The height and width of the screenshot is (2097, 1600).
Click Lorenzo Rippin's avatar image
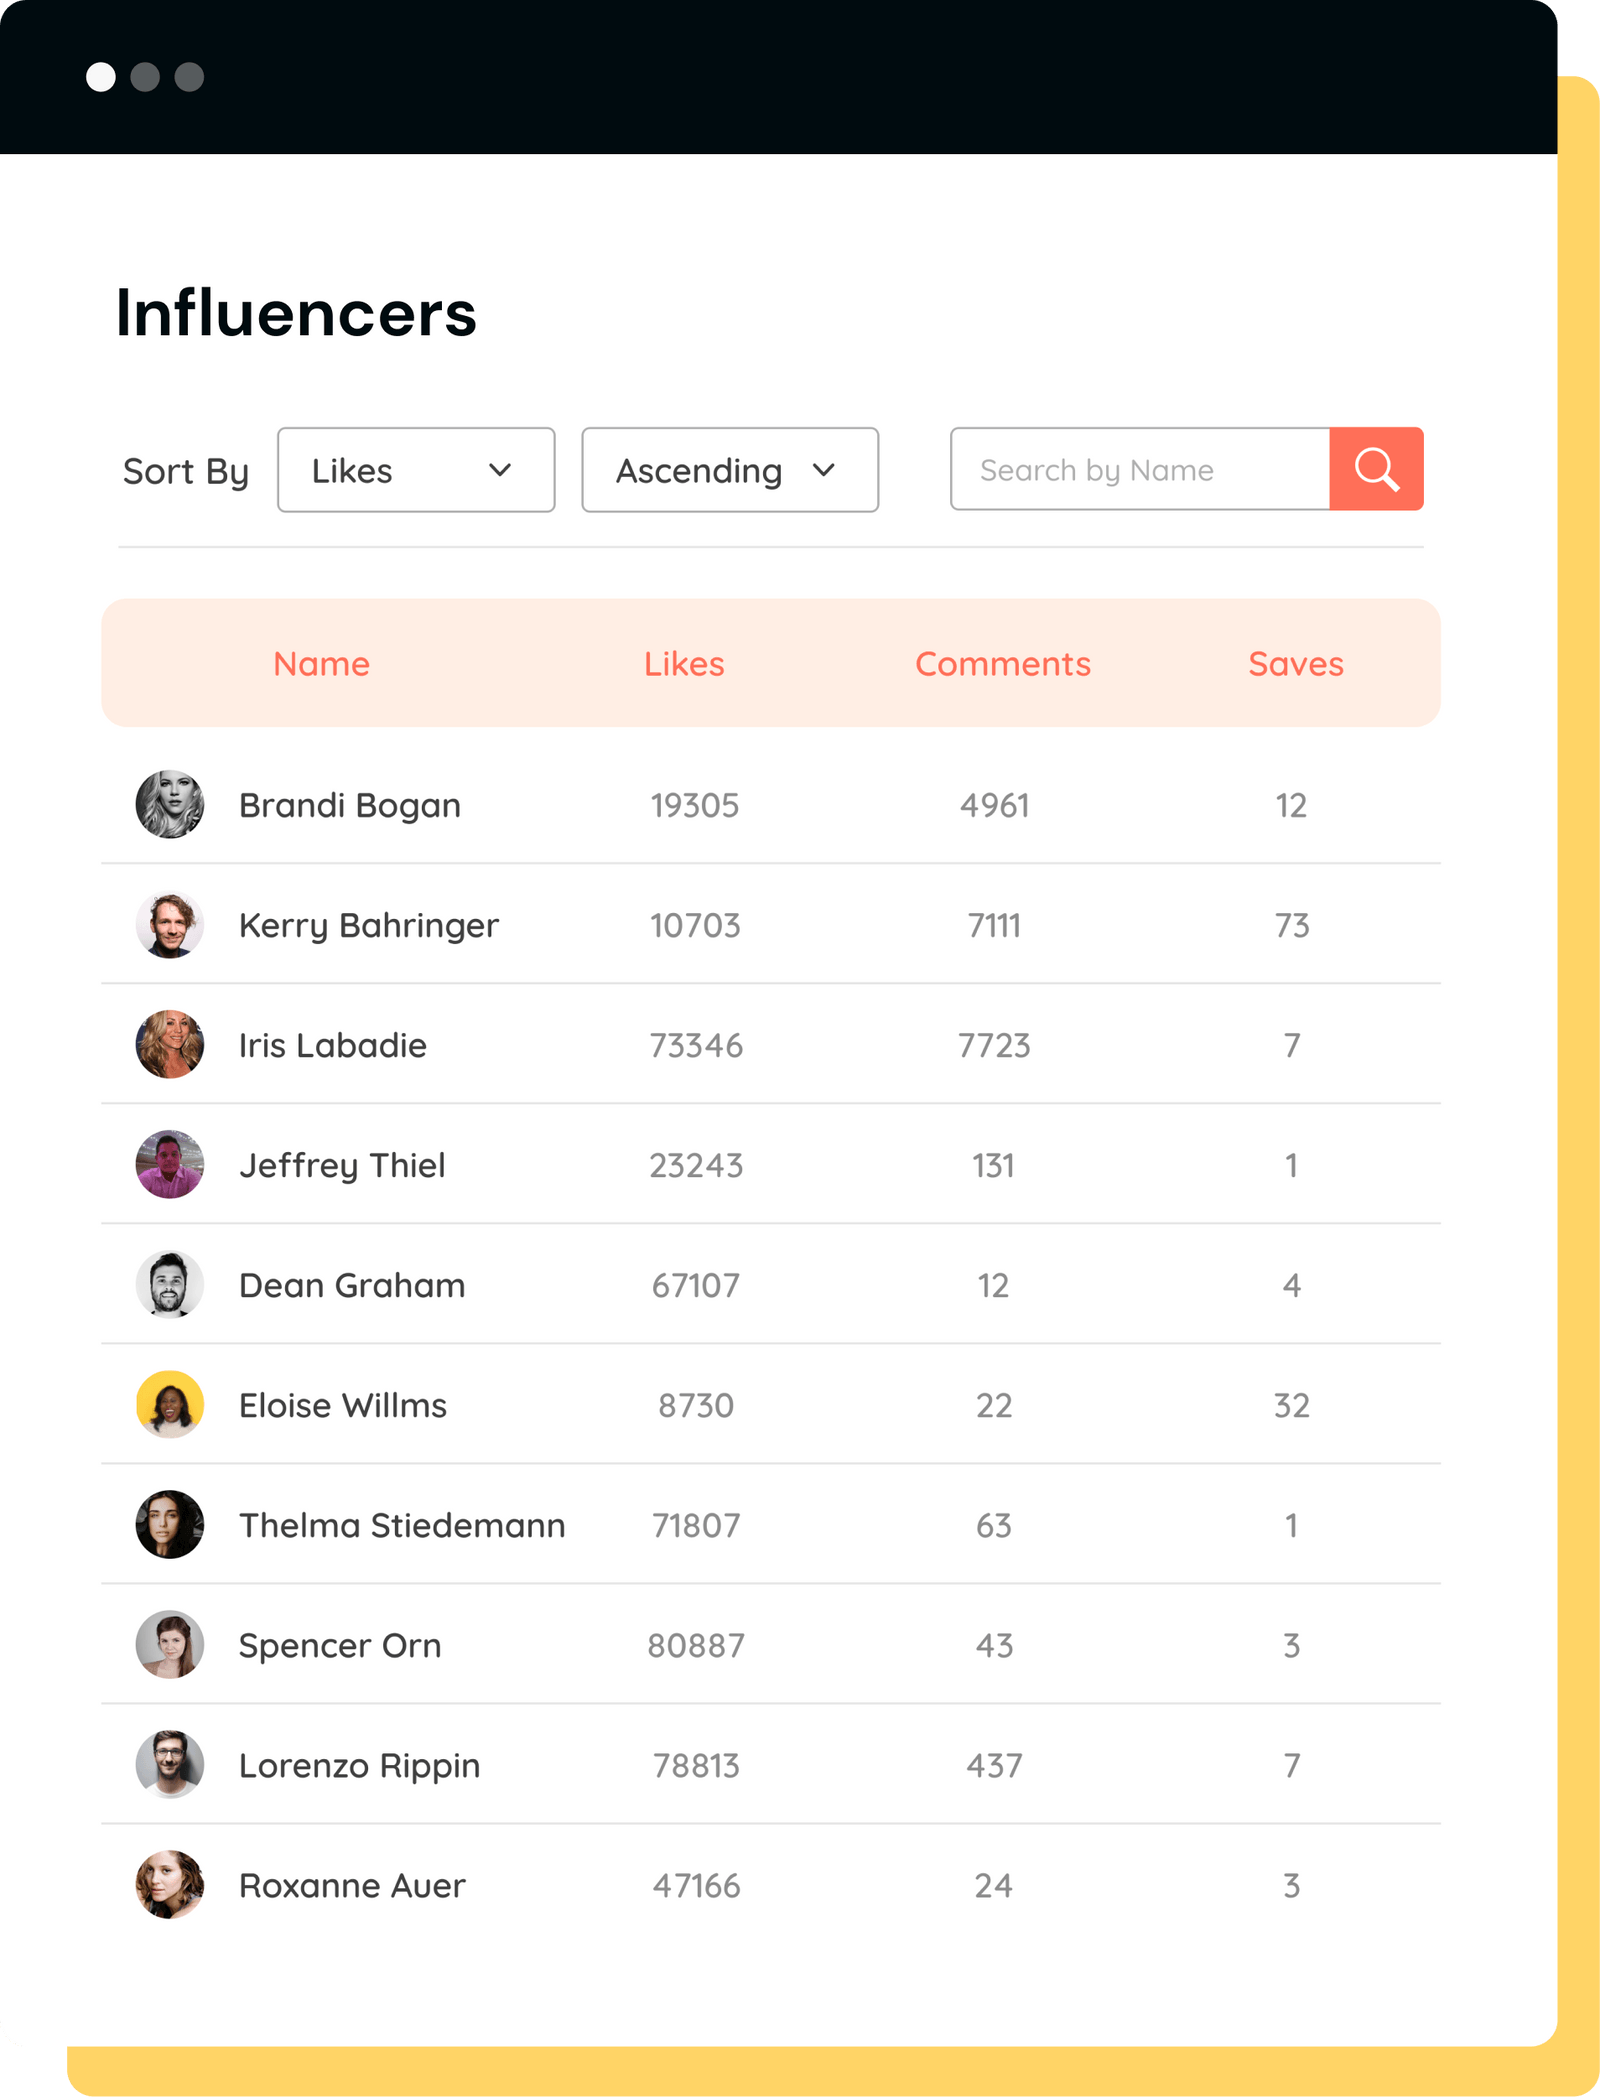(169, 1765)
